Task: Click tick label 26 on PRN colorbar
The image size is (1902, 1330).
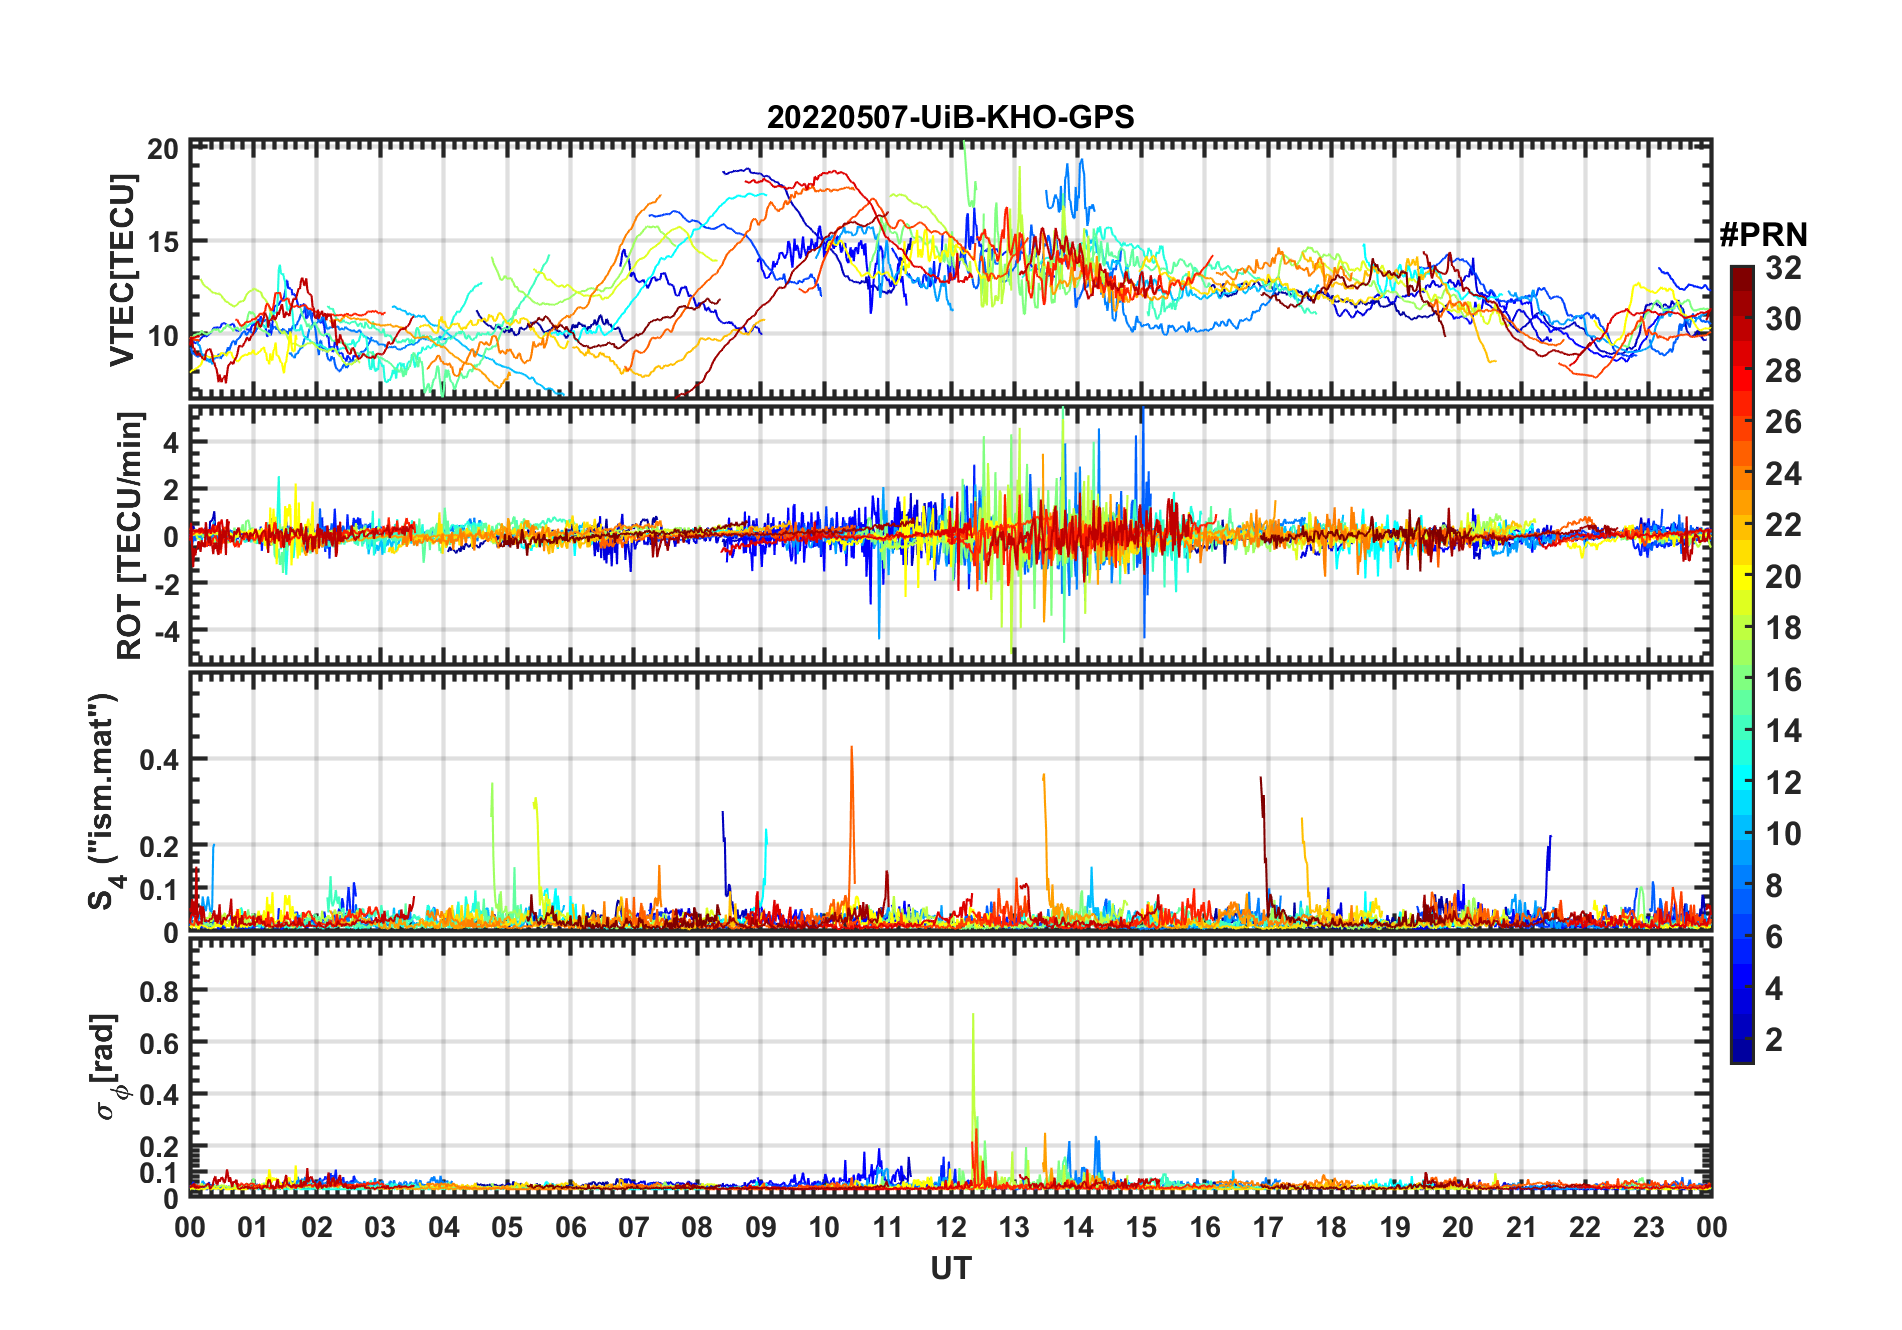Action: point(1783,422)
